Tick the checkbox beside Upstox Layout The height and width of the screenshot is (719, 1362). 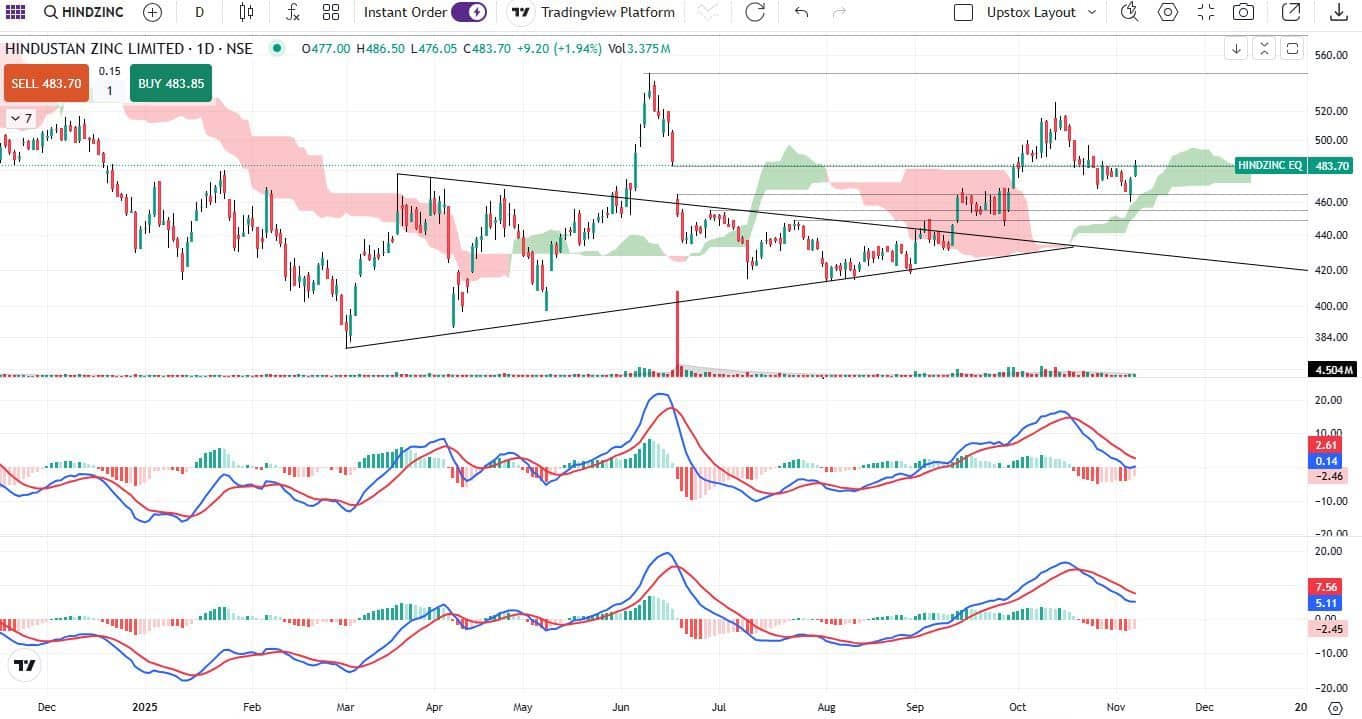[x=963, y=13]
